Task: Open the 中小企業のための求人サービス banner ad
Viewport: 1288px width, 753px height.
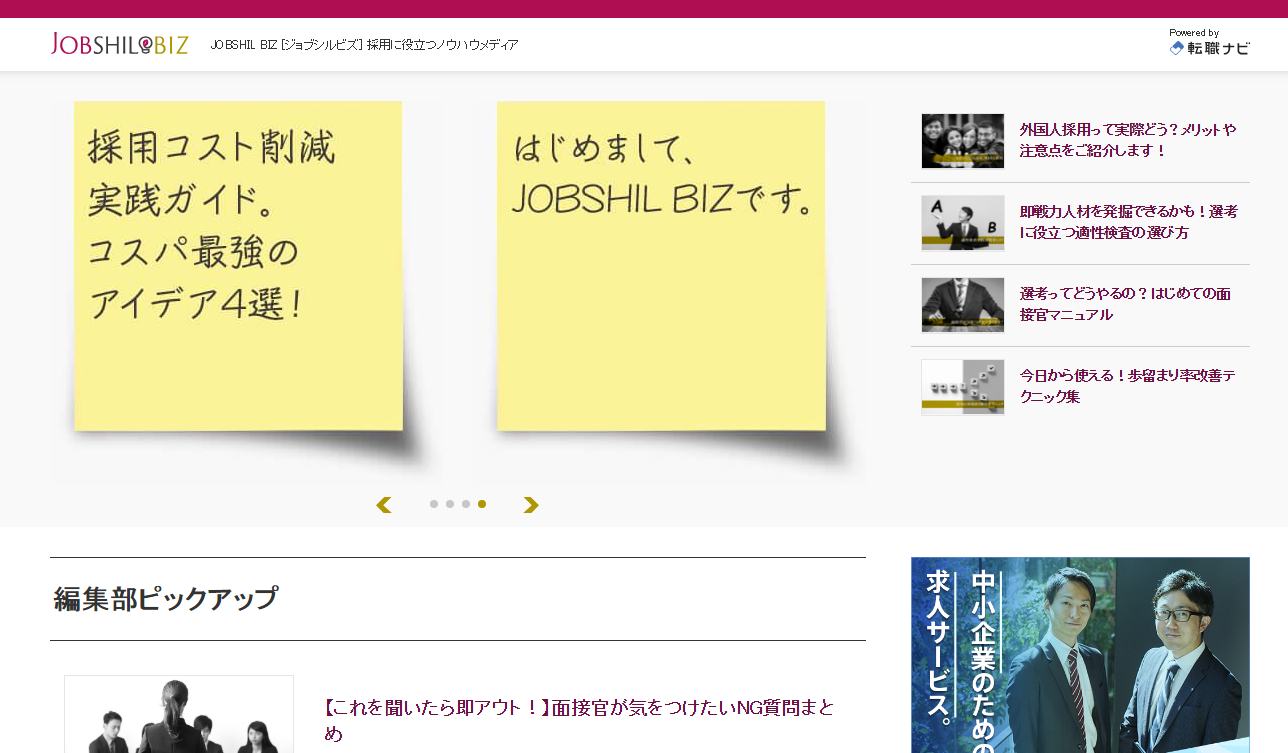Action: [1080, 655]
